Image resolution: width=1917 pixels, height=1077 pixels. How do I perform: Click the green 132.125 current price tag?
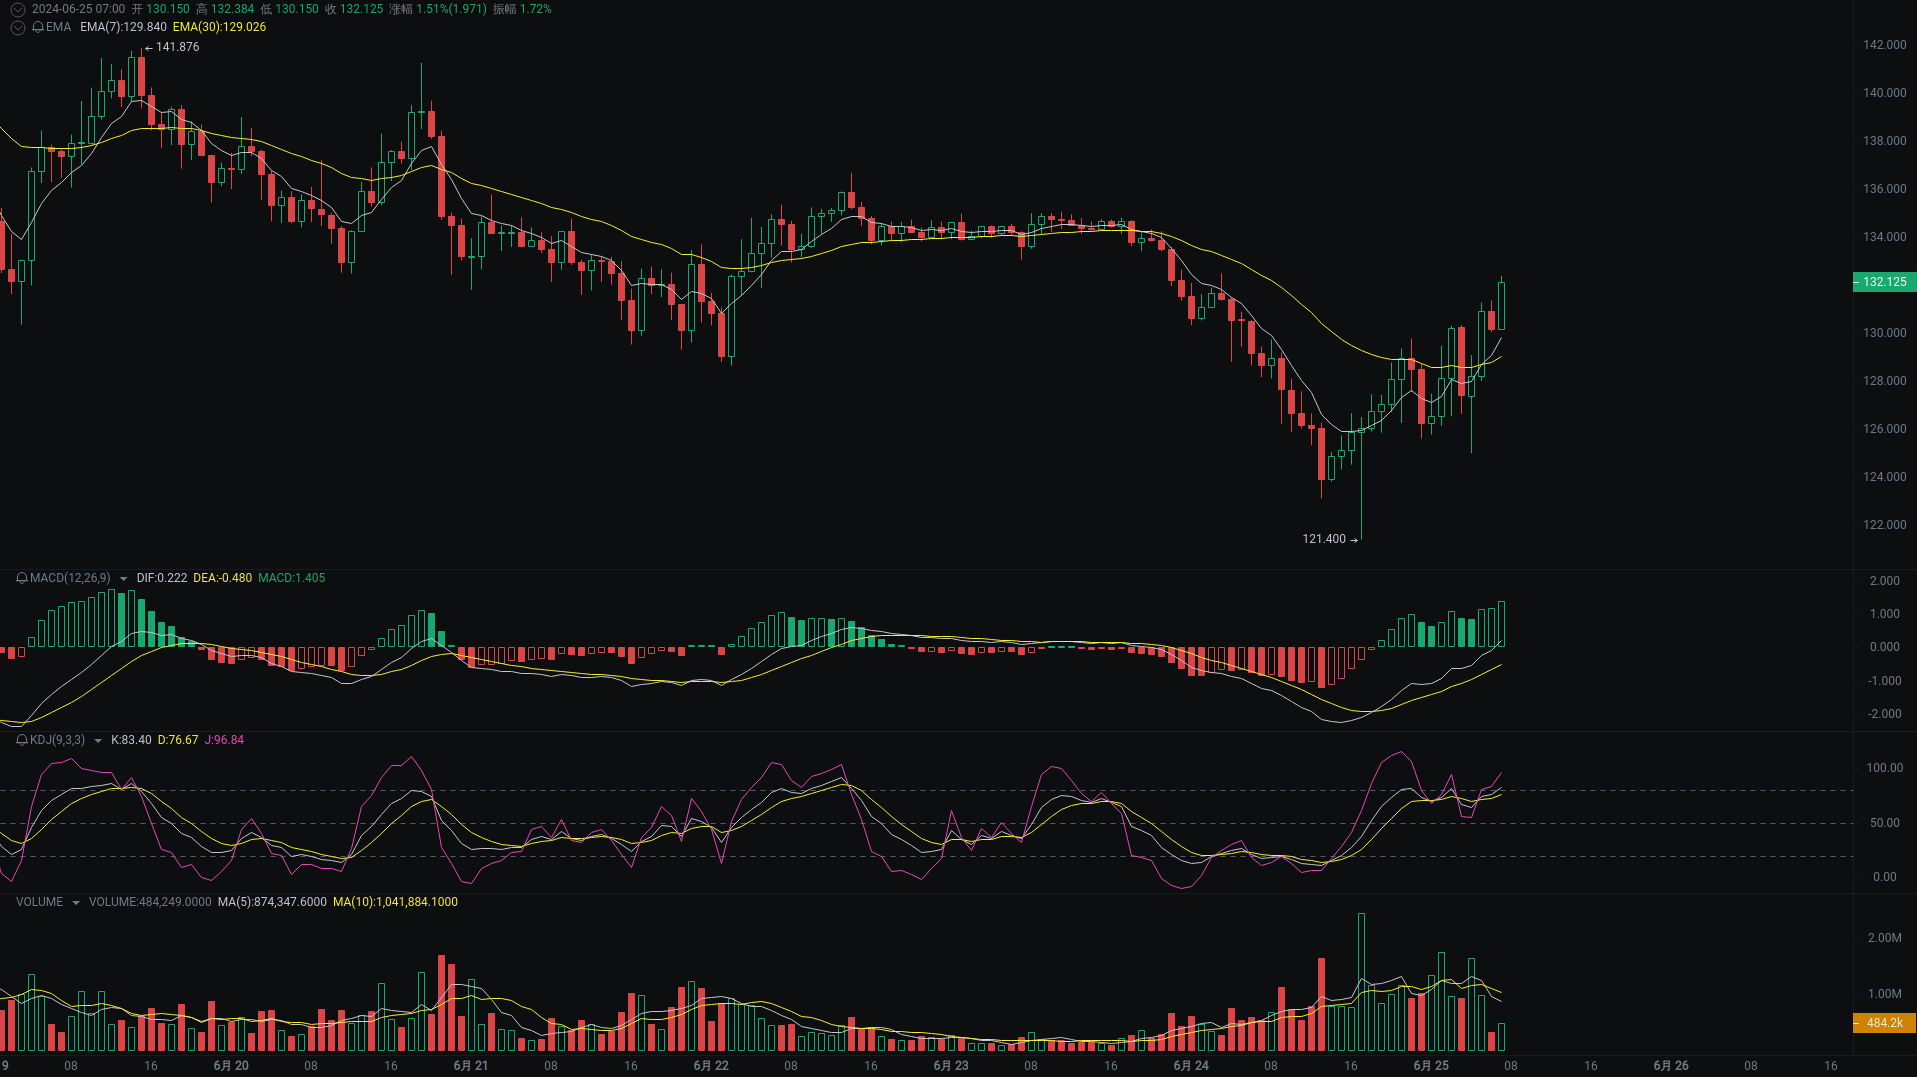[x=1883, y=283]
